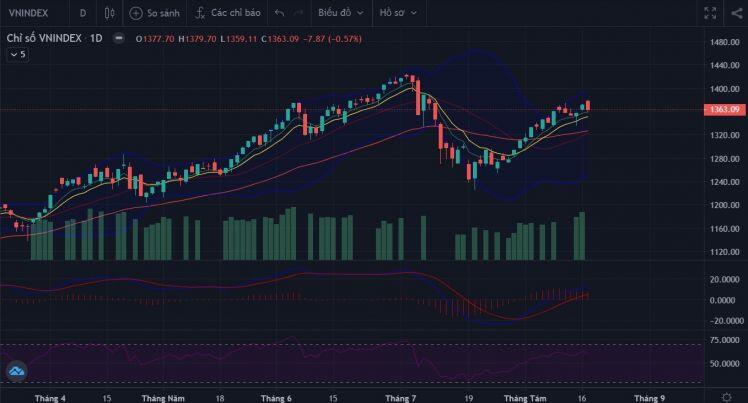
Task: Click the closing price C1363.09 value
Action: 280,39
